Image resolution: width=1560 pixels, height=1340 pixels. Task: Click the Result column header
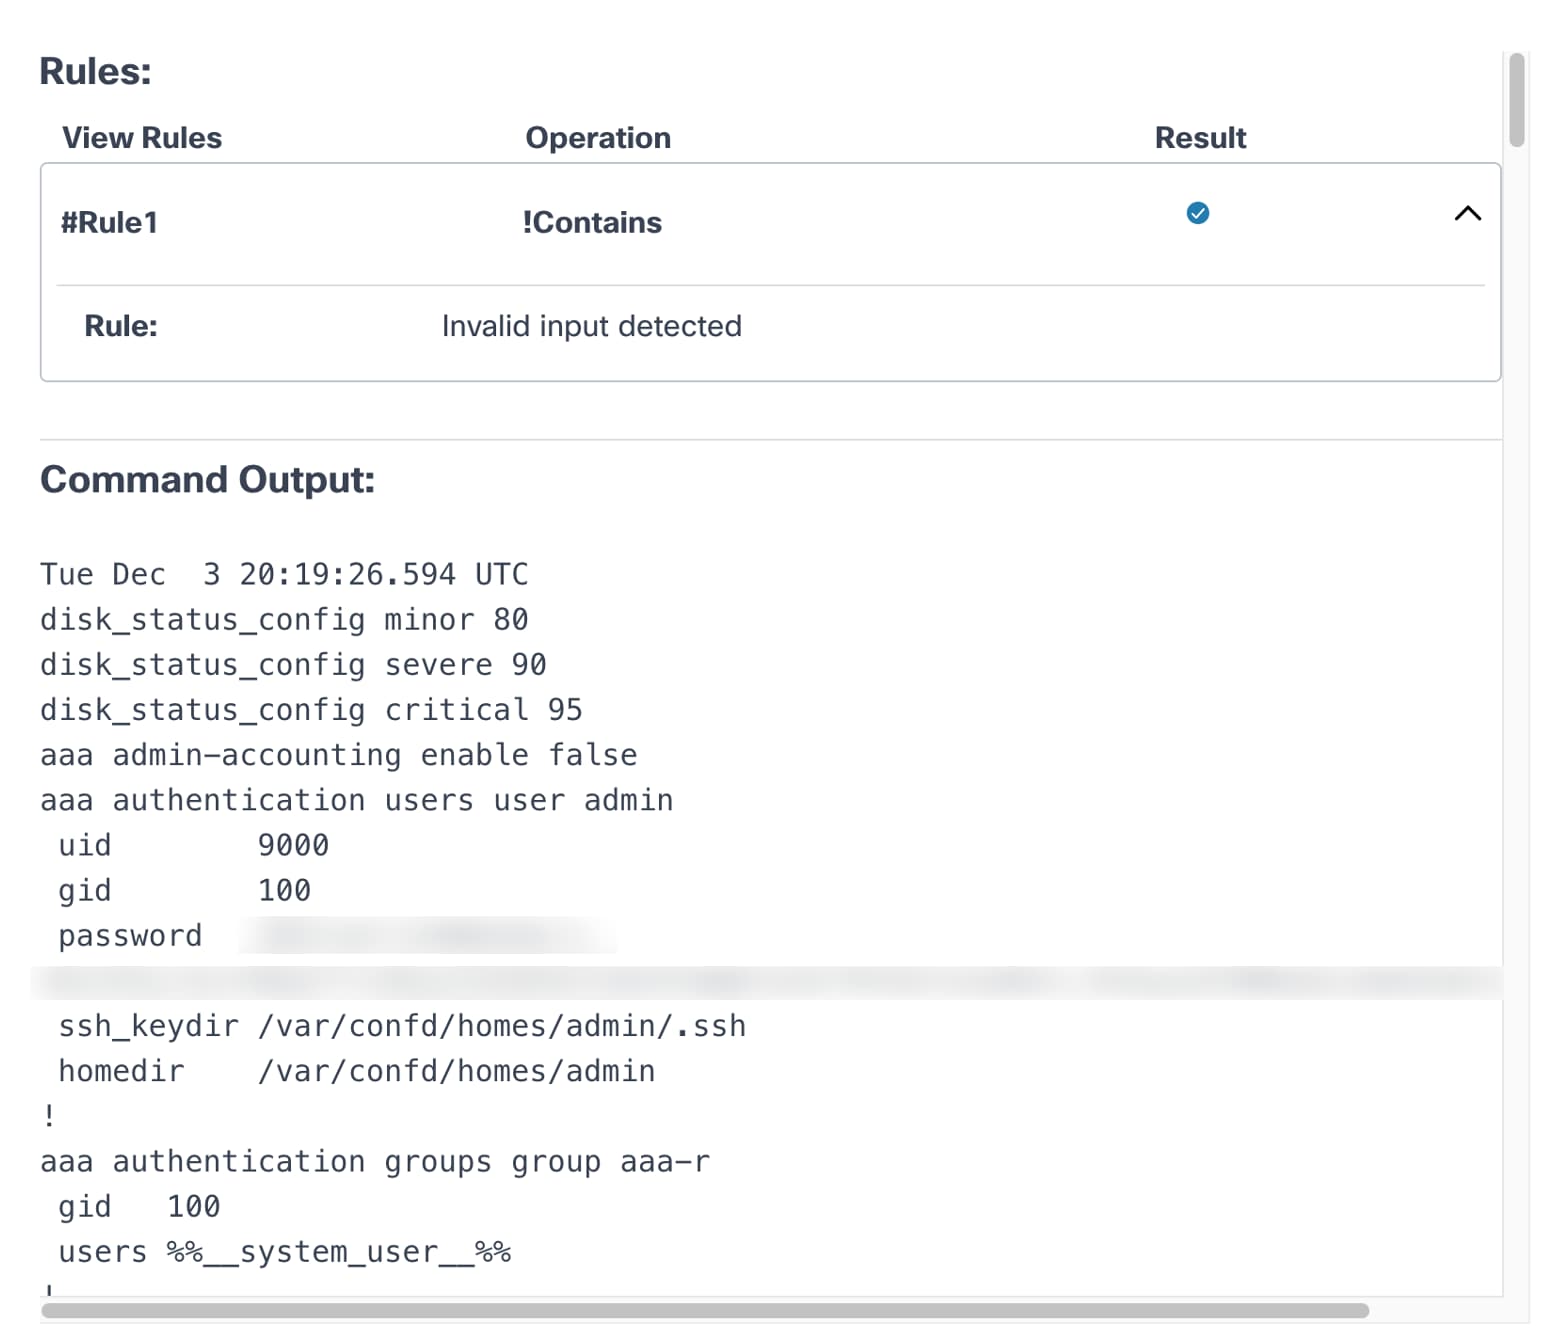pos(1200,138)
